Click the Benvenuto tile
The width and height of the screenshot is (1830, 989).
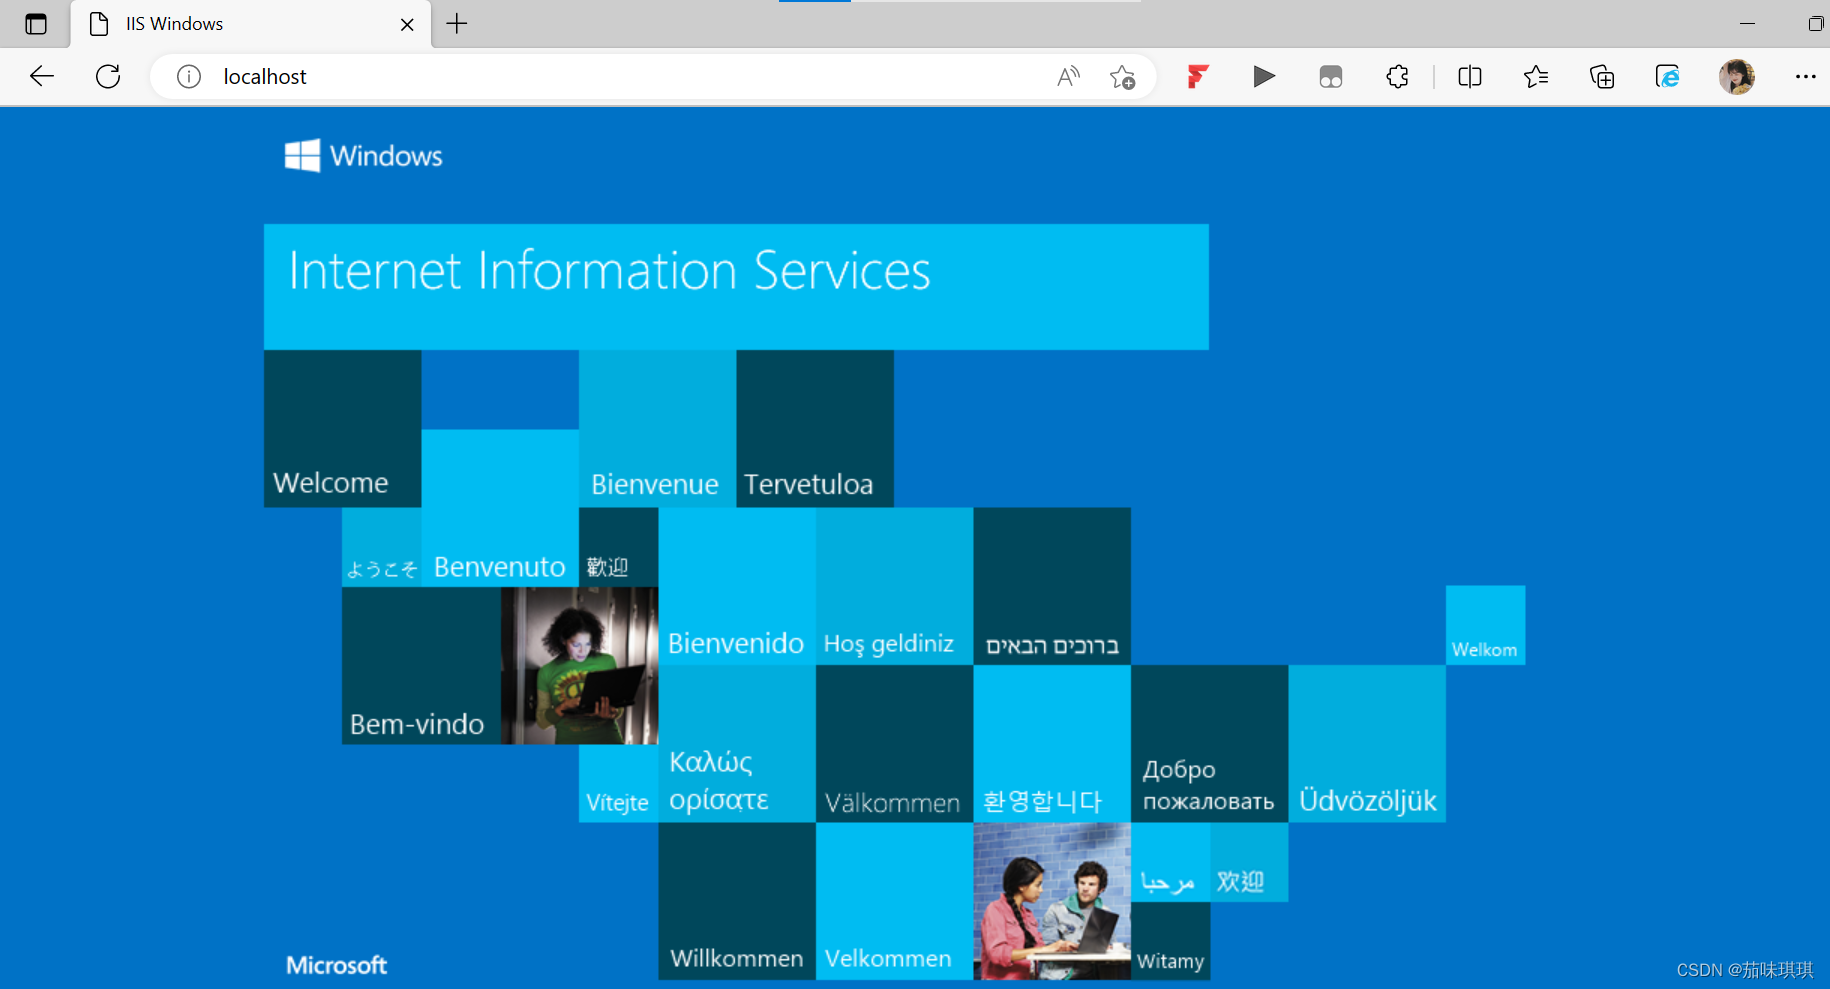coord(500,508)
